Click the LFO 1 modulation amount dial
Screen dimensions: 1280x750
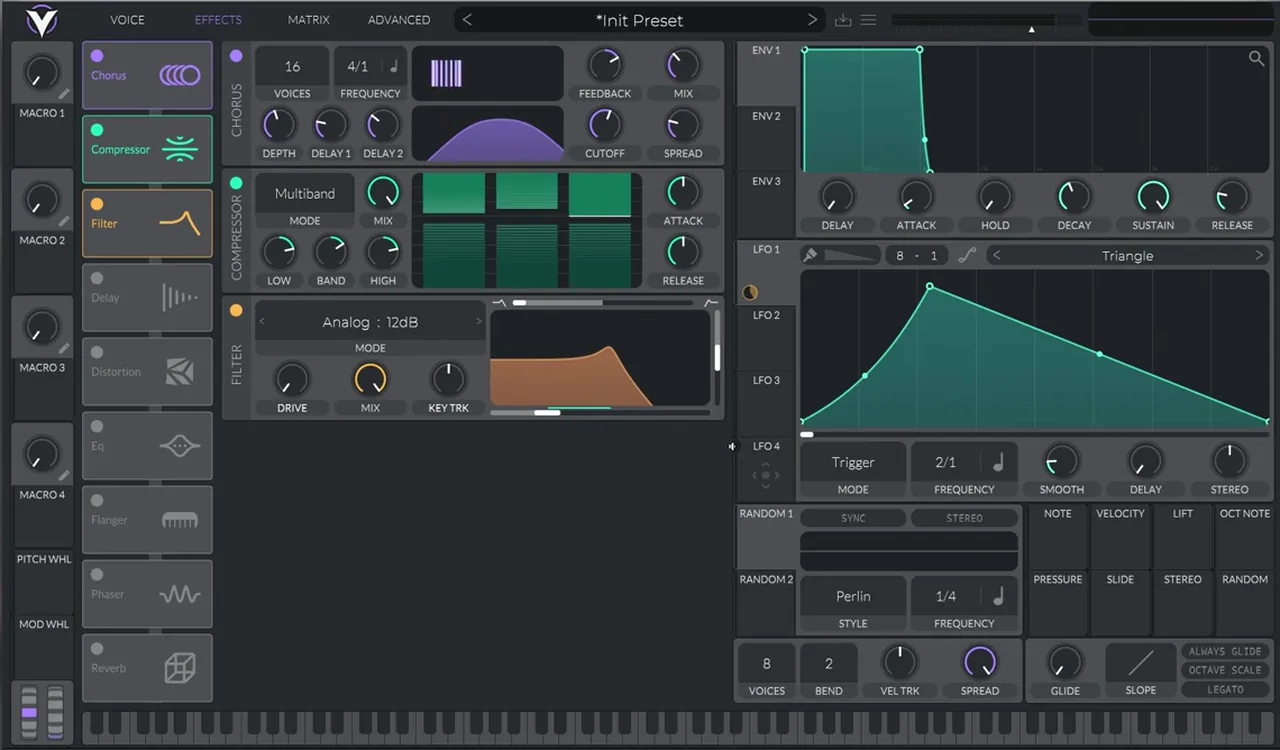[x=750, y=293]
